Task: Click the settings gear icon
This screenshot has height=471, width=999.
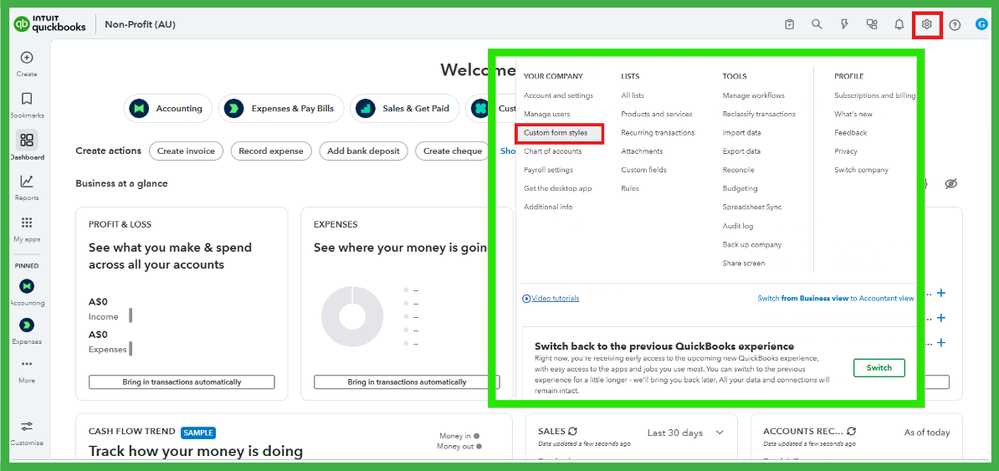Action: pos(927,24)
